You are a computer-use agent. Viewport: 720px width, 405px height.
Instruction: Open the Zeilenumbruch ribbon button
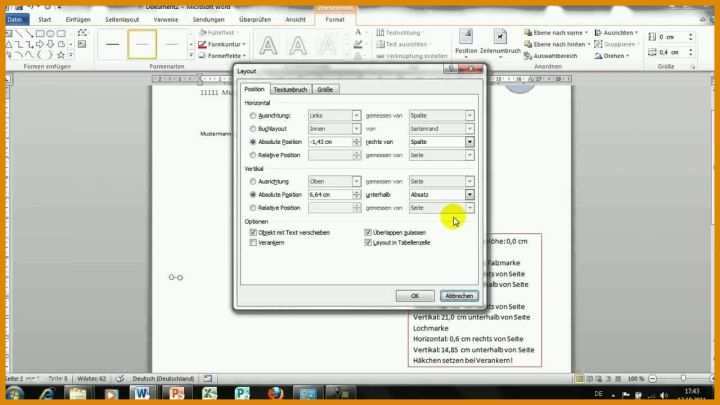coord(500,44)
